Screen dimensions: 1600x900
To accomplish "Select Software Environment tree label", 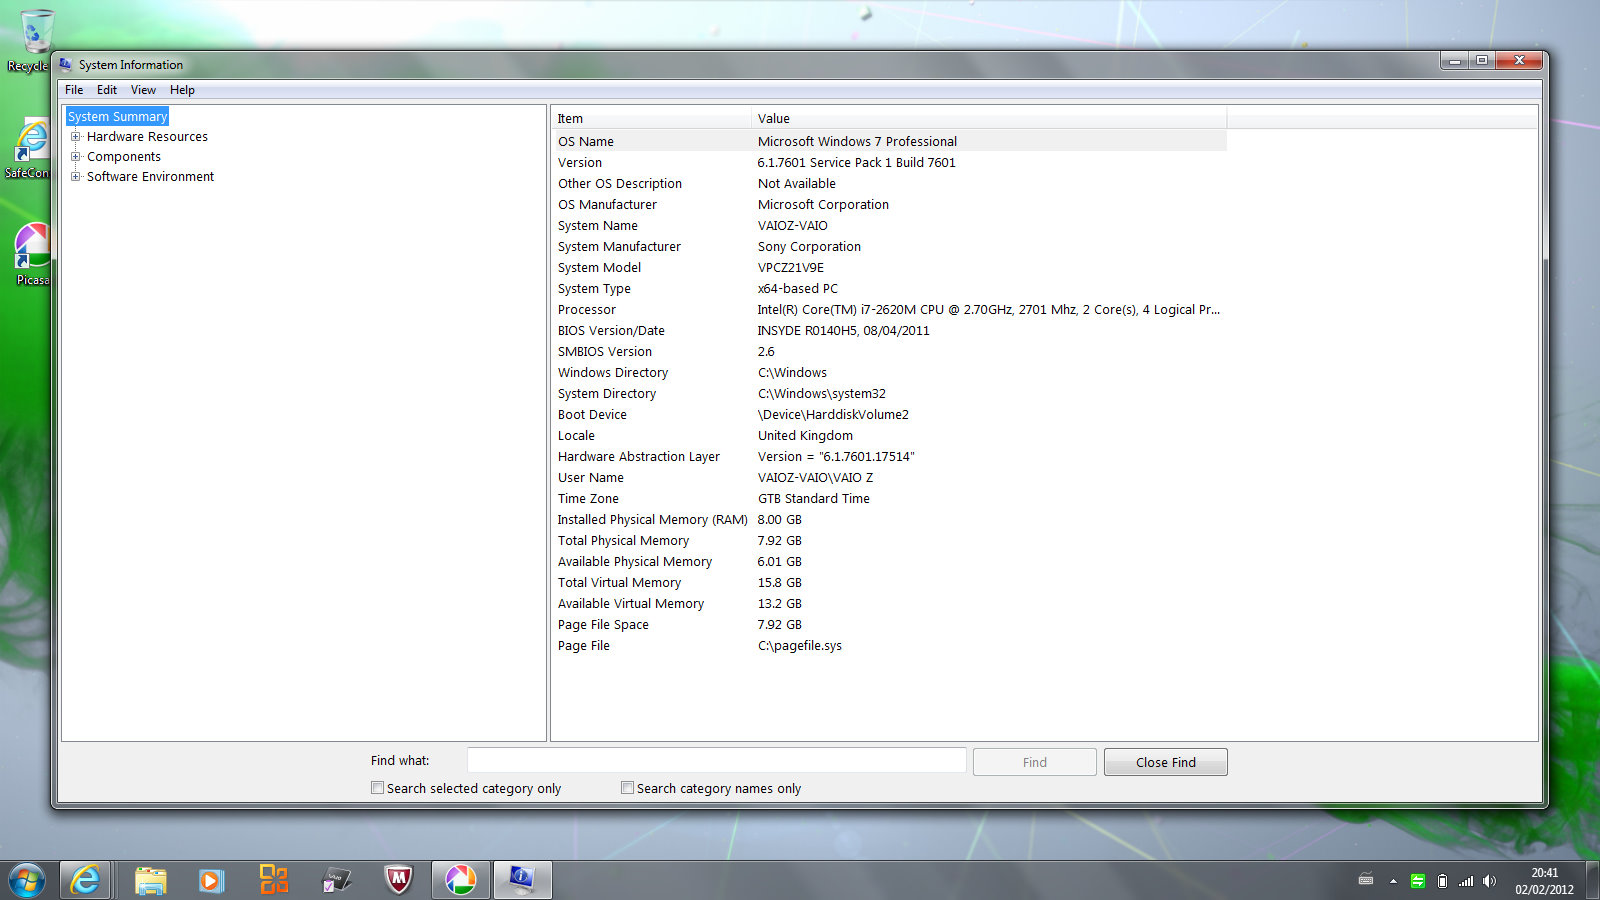I will tap(150, 177).
